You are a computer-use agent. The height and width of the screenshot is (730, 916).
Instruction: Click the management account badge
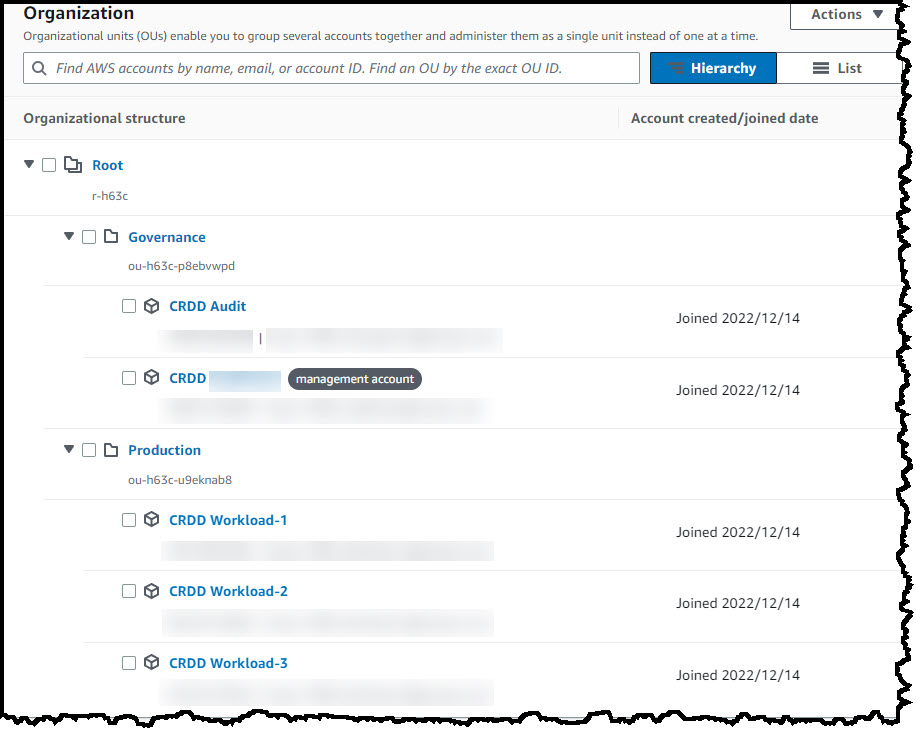tap(355, 379)
